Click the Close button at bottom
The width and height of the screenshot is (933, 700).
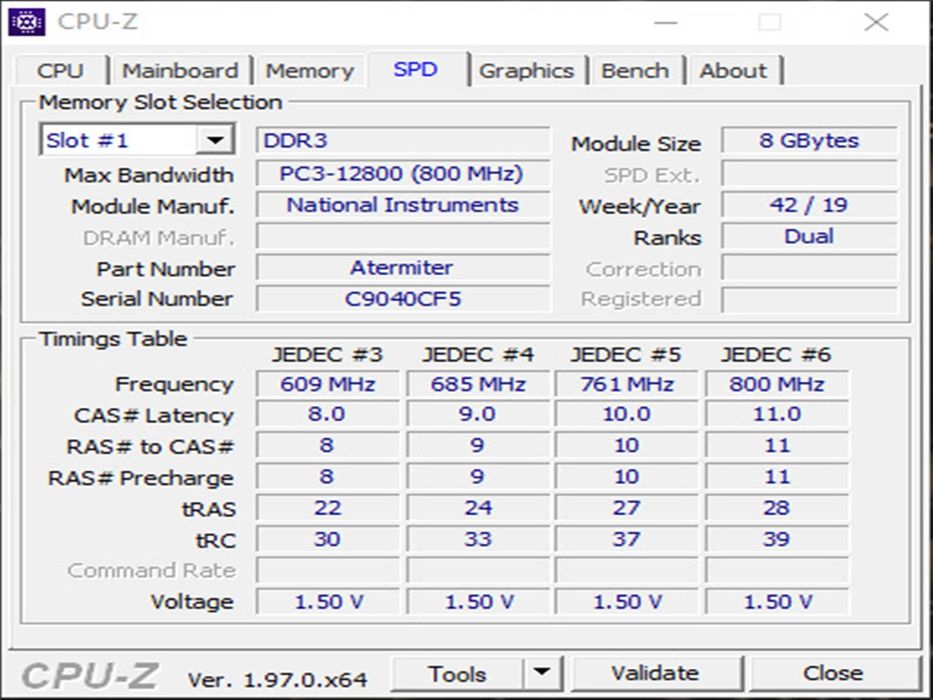[833, 673]
